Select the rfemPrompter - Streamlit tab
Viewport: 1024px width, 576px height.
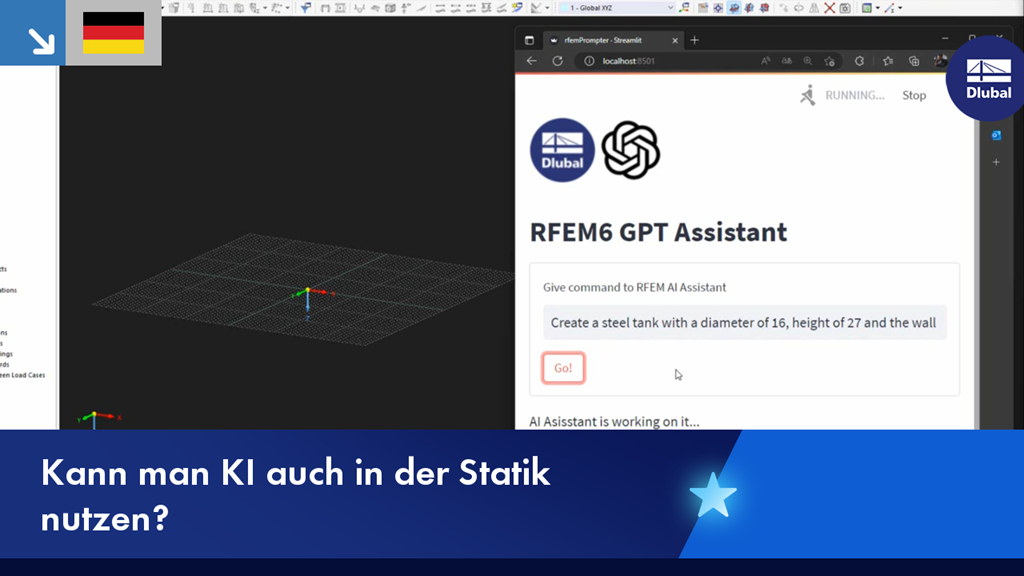611,40
